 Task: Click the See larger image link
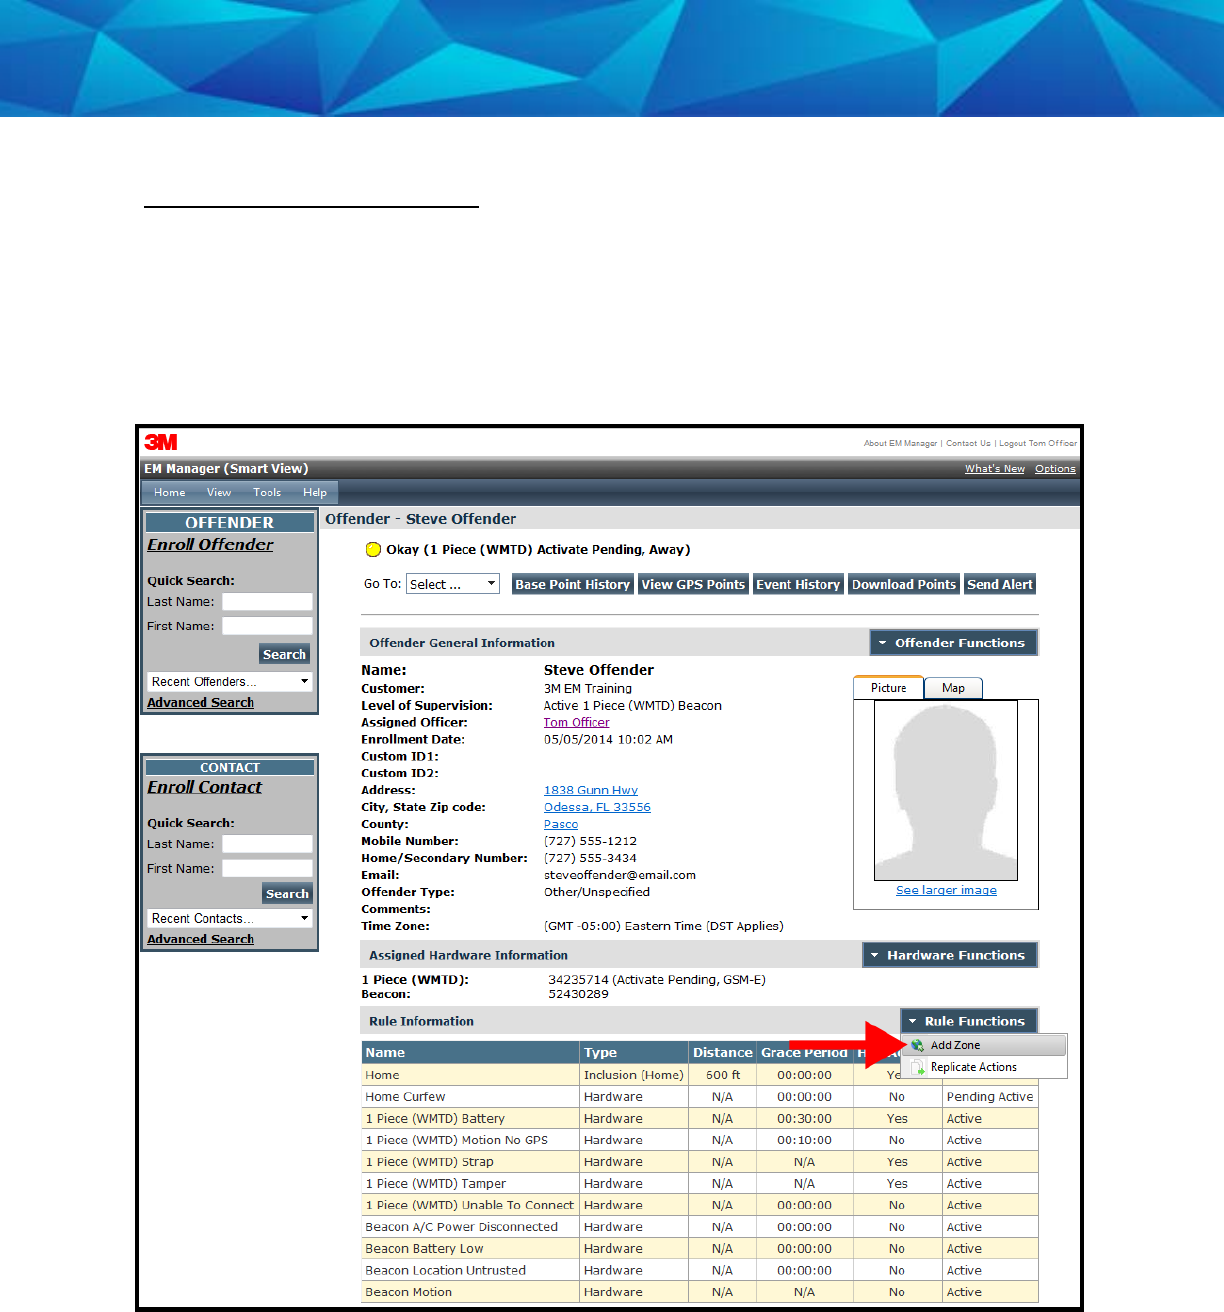coord(946,890)
